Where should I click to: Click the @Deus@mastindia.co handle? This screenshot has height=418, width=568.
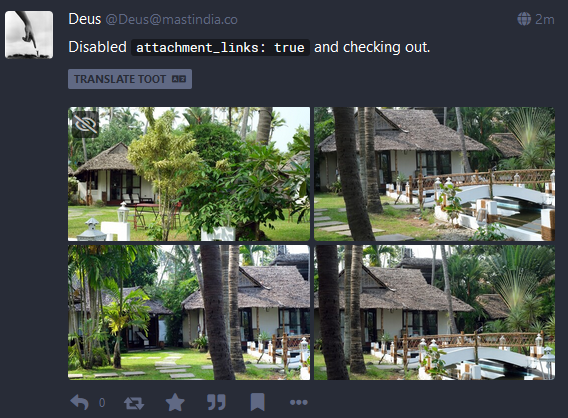tap(171, 19)
